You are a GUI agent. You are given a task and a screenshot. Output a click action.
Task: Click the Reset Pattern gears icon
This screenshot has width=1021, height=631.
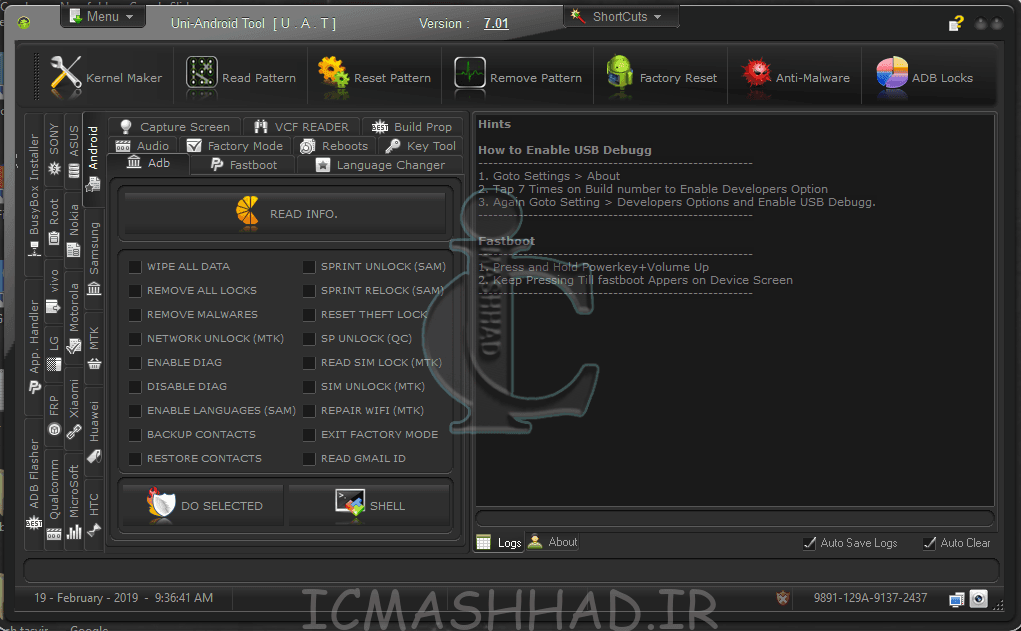pos(333,73)
